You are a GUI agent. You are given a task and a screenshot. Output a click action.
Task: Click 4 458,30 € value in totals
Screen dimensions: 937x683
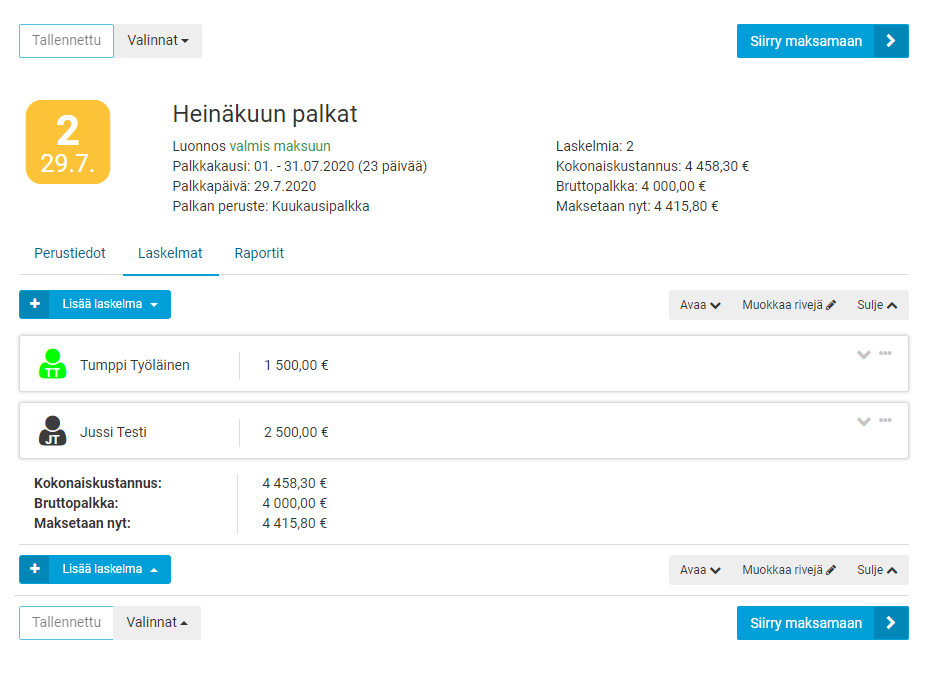point(295,483)
